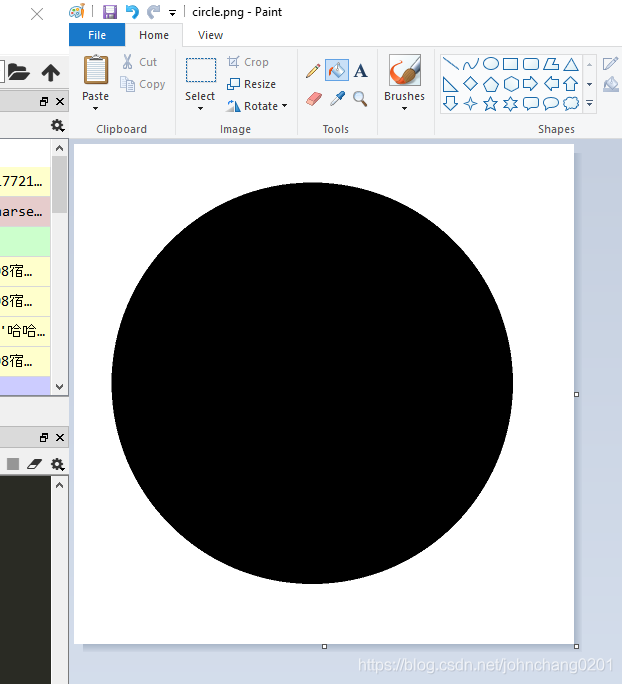Viewport: 622px width, 684px height.
Task: Click the upper list scrollbar up arrow
Action: click(x=60, y=148)
